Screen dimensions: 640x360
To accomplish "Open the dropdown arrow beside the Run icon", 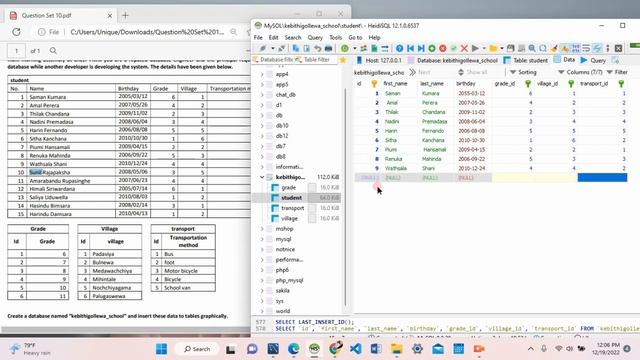I will [484, 49].
